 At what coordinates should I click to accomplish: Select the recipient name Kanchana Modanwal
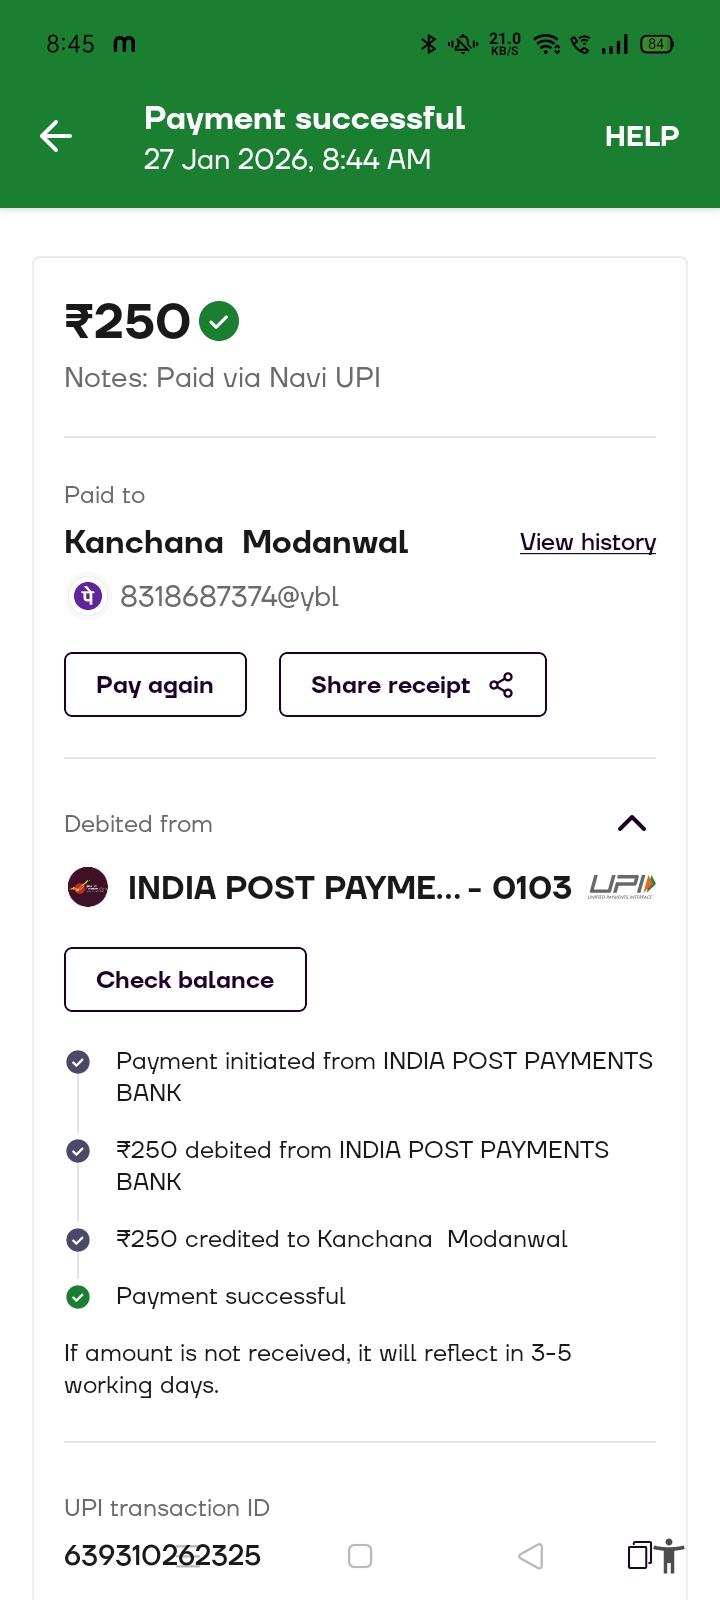pyautogui.click(x=236, y=542)
